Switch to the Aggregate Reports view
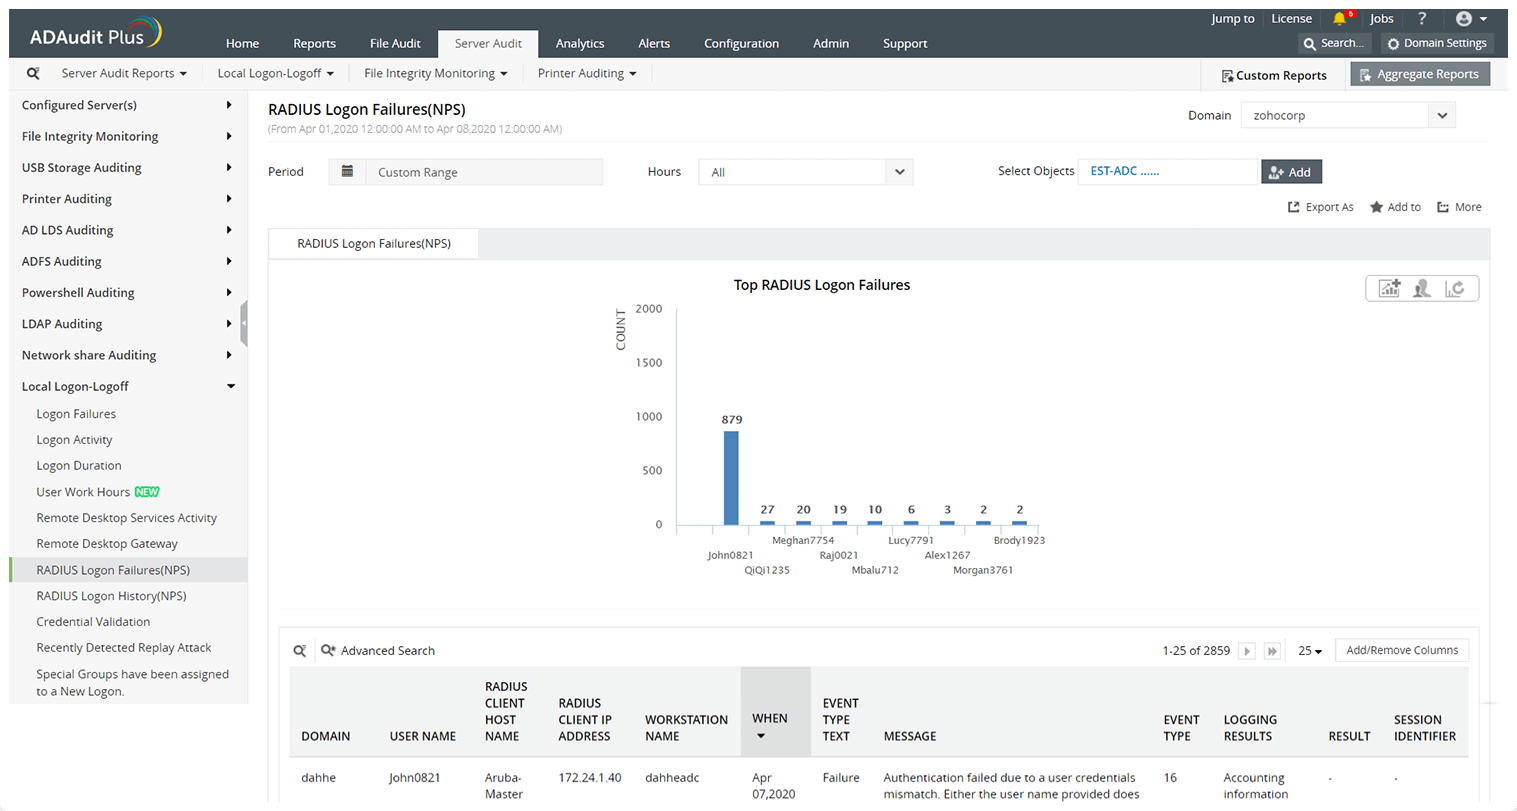 pos(1420,73)
